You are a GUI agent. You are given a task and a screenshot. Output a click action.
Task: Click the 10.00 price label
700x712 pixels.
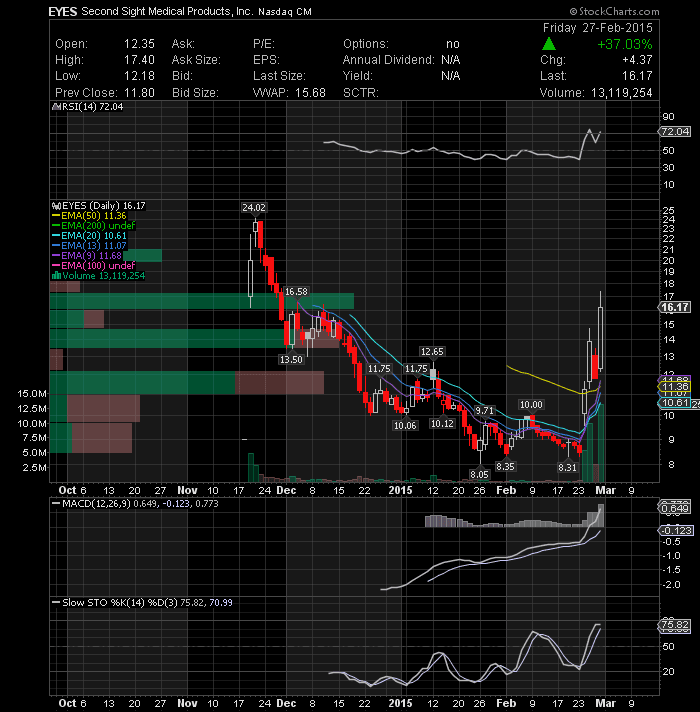(531, 405)
